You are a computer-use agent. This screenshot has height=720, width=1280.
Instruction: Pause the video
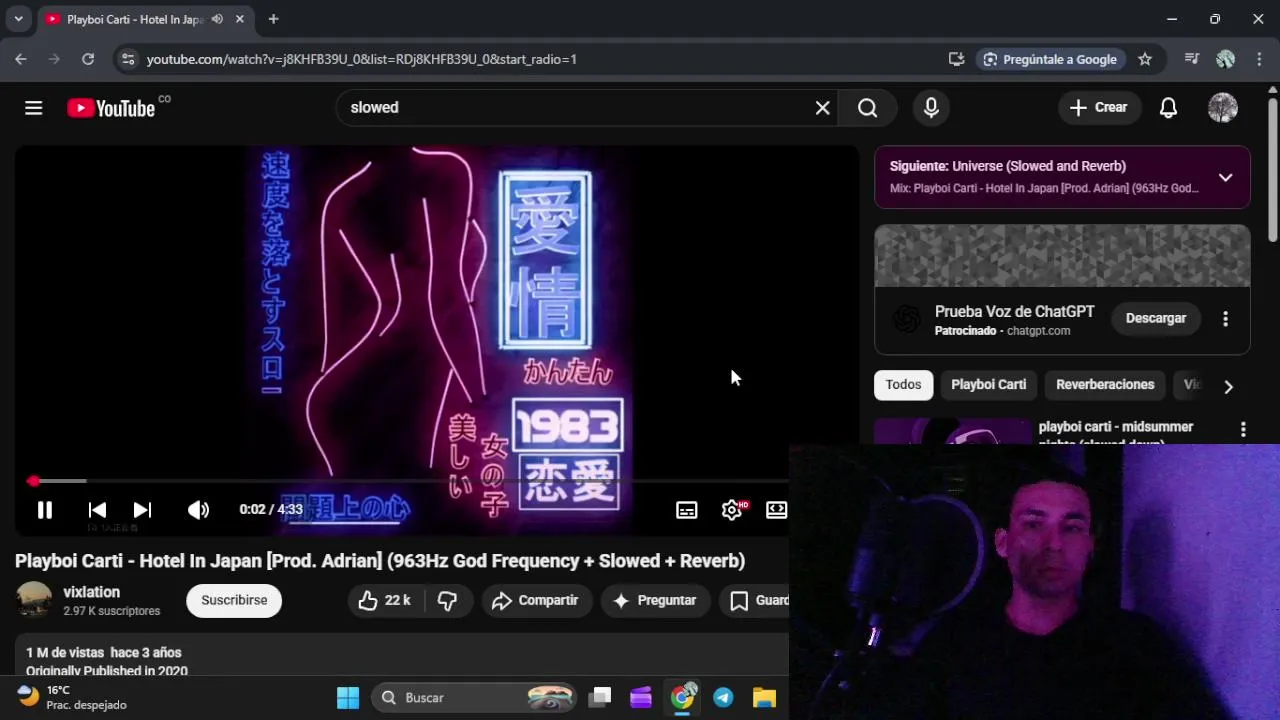pyautogui.click(x=44, y=510)
